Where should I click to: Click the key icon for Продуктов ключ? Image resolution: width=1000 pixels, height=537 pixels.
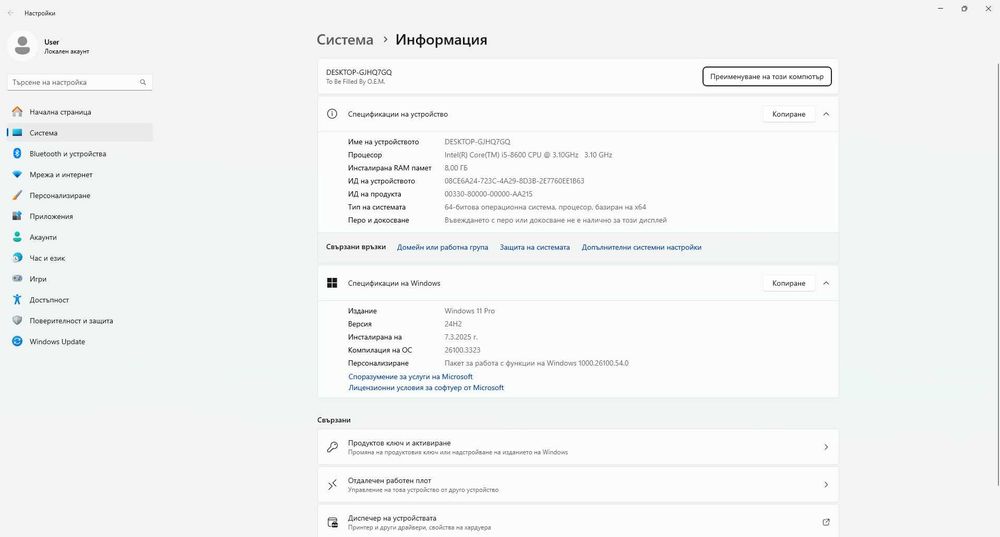coord(332,447)
